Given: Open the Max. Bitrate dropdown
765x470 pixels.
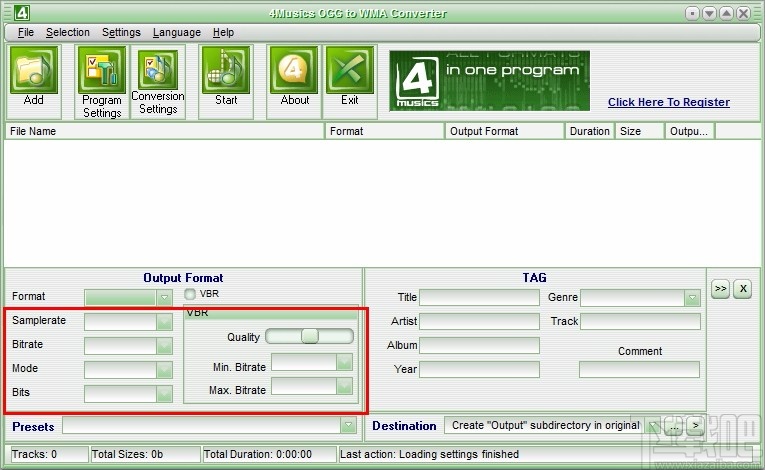Looking at the screenshot, I should coord(344,387).
